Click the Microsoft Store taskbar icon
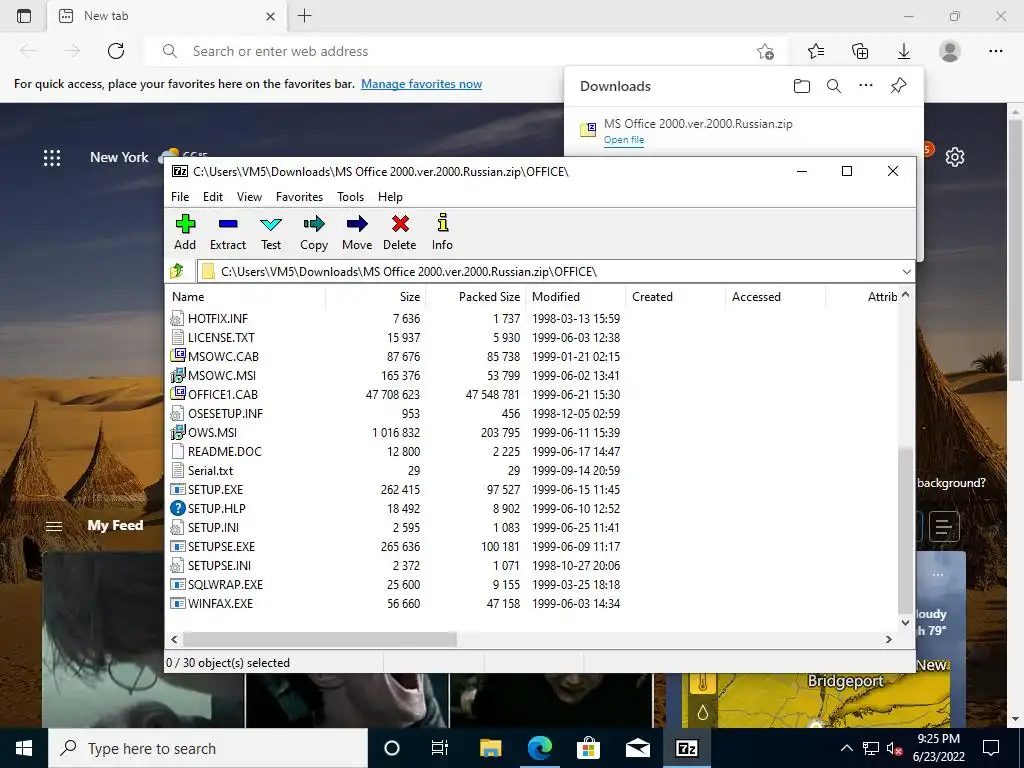This screenshot has height=768, width=1024. (x=588, y=748)
